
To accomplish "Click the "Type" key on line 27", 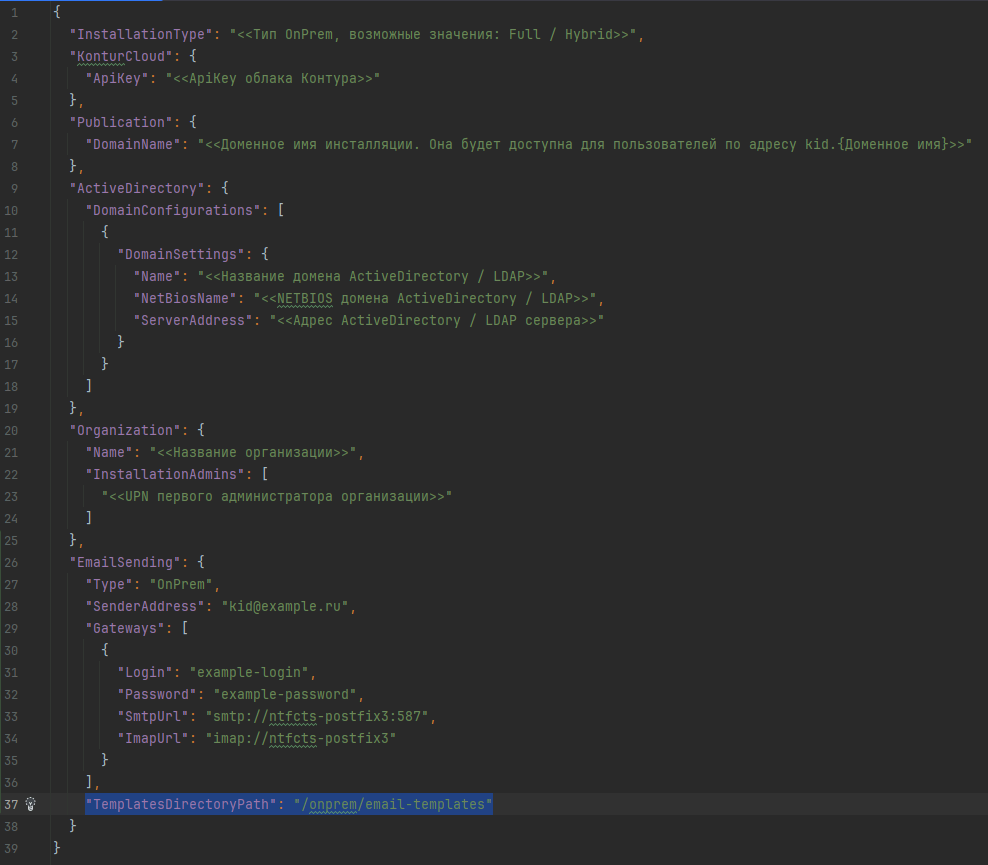I will pyautogui.click(x=109, y=584).
